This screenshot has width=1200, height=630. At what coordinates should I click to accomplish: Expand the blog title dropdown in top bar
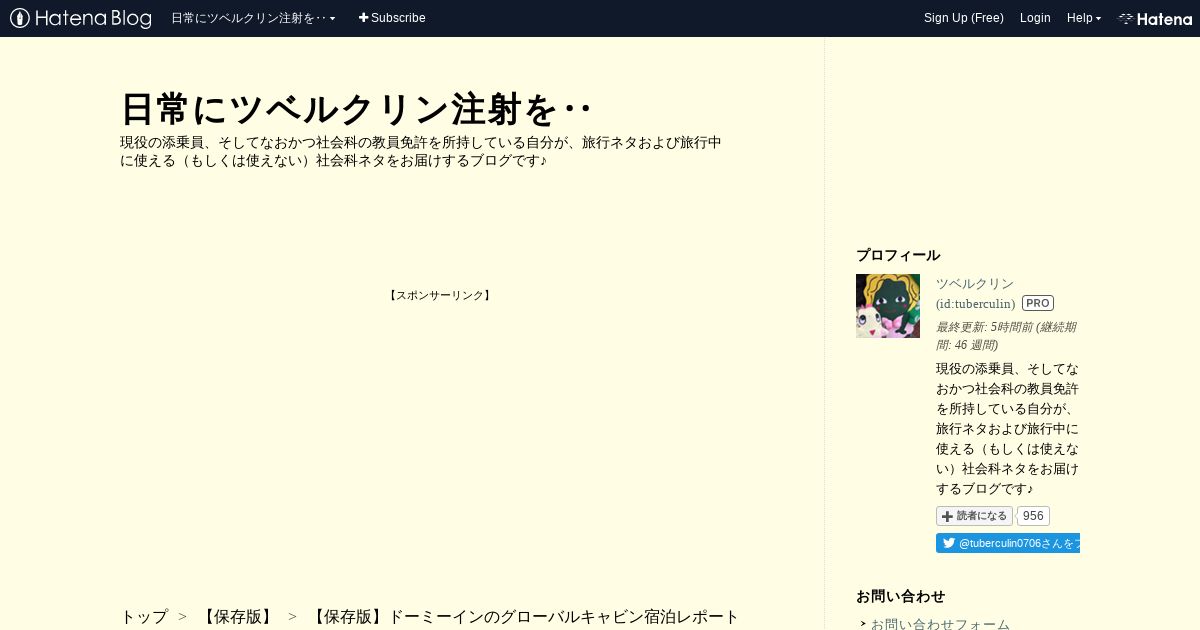pyautogui.click(x=253, y=18)
